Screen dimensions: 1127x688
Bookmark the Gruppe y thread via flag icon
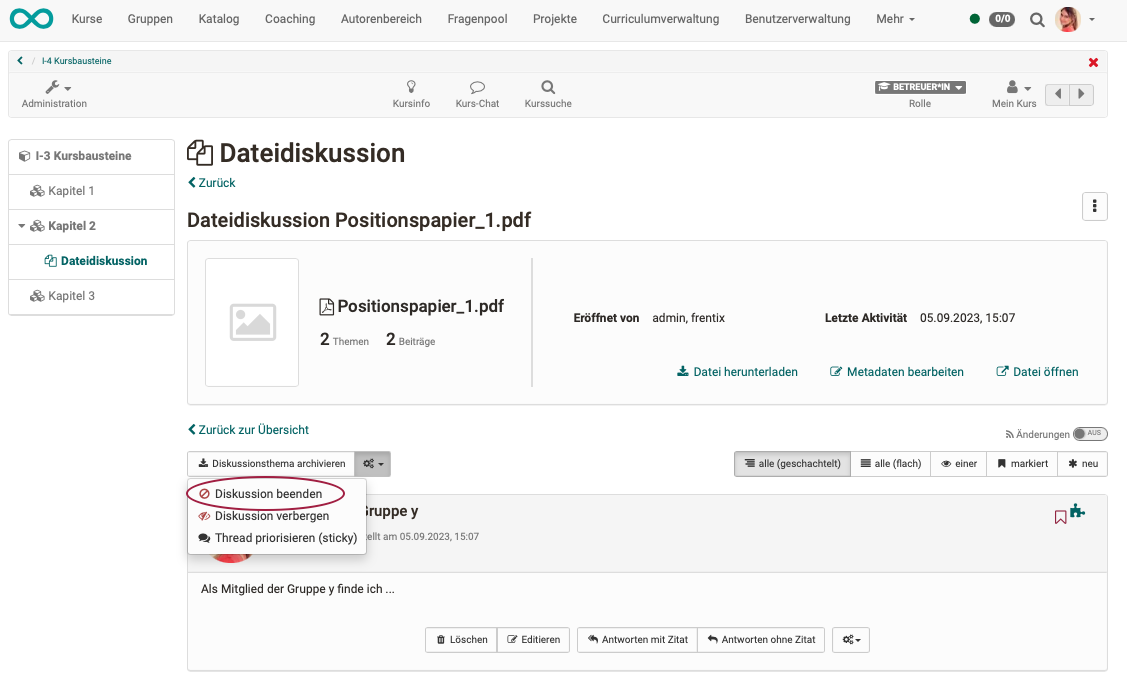click(x=1060, y=516)
